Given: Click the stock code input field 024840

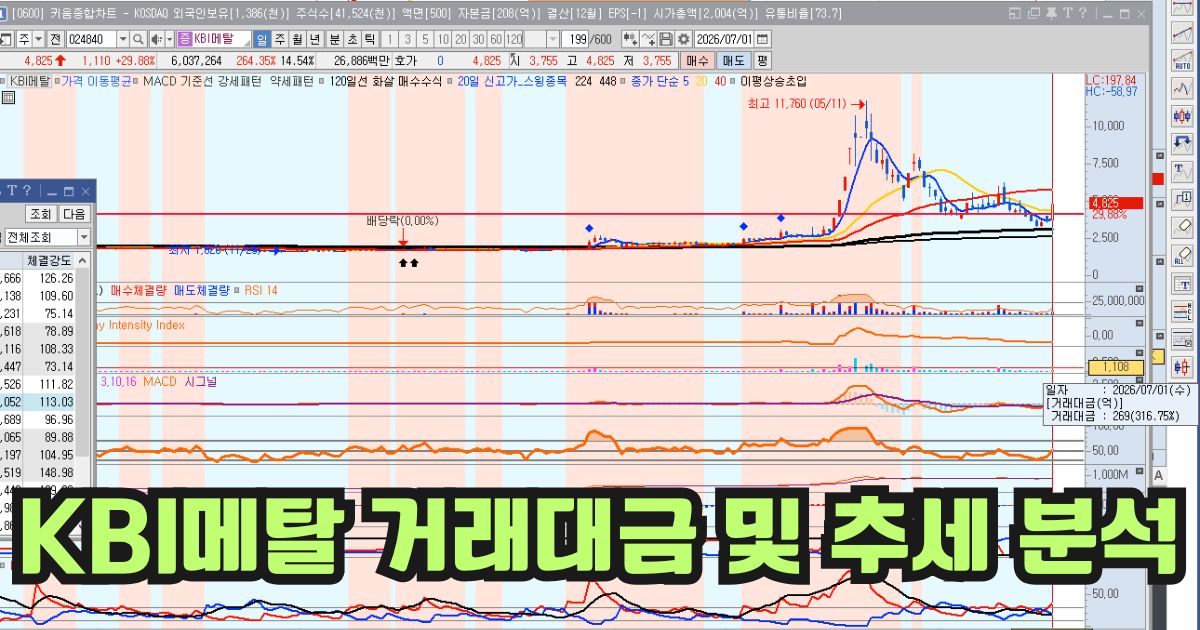Looking at the screenshot, I should point(92,39).
